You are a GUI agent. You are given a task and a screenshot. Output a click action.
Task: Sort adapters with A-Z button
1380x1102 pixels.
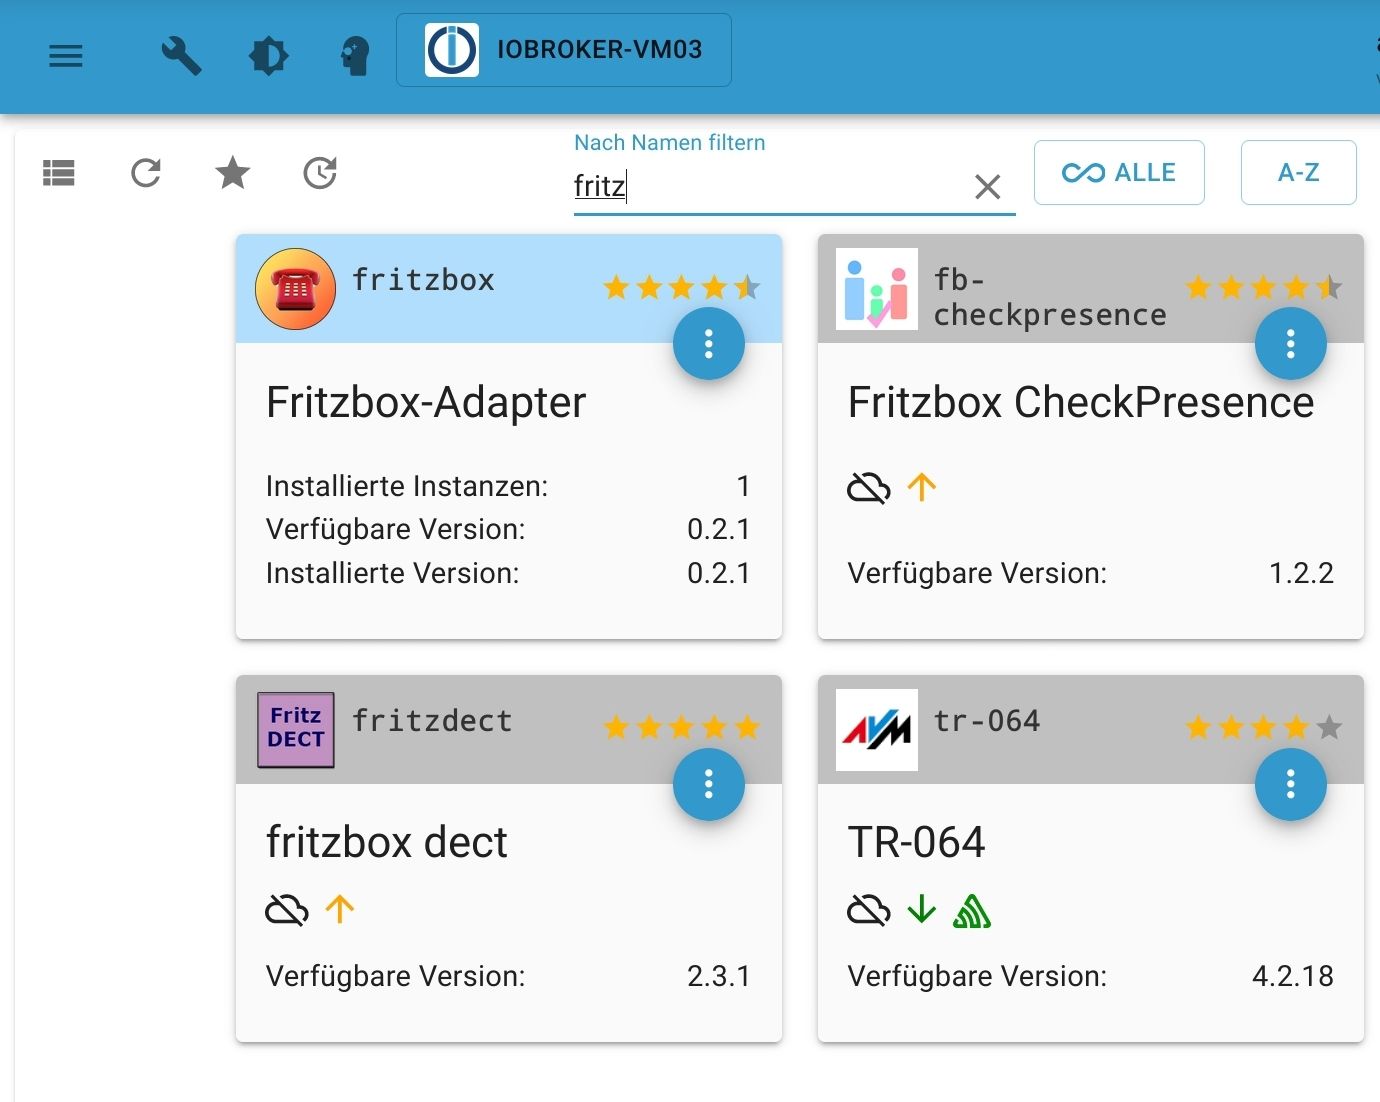coord(1299,173)
